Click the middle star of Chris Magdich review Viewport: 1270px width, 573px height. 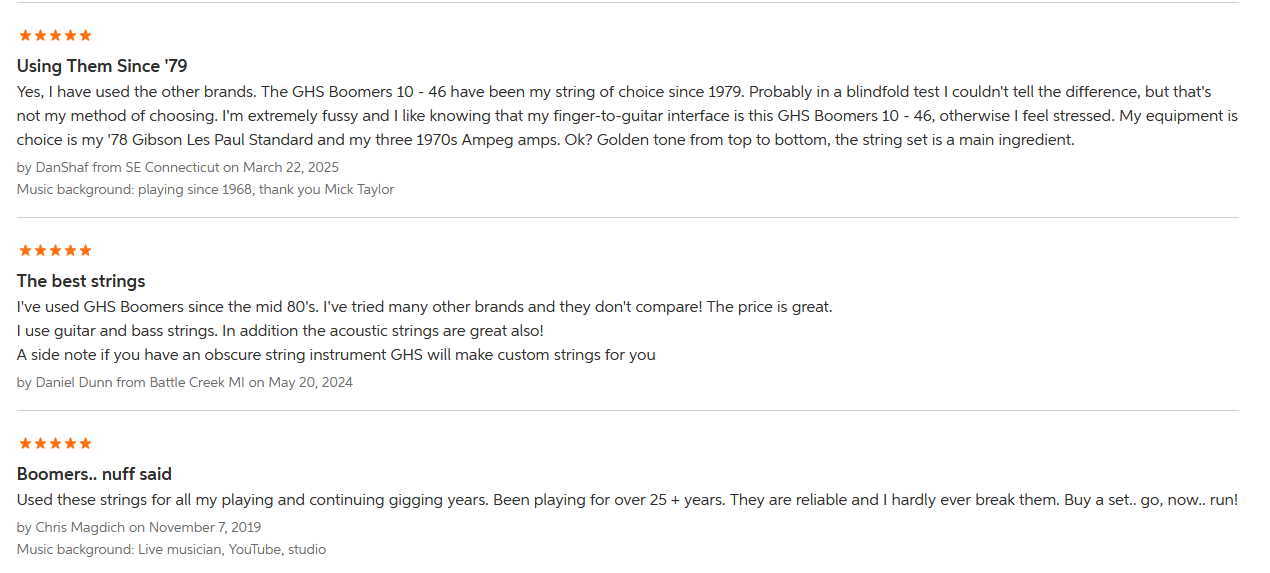pos(55,443)
